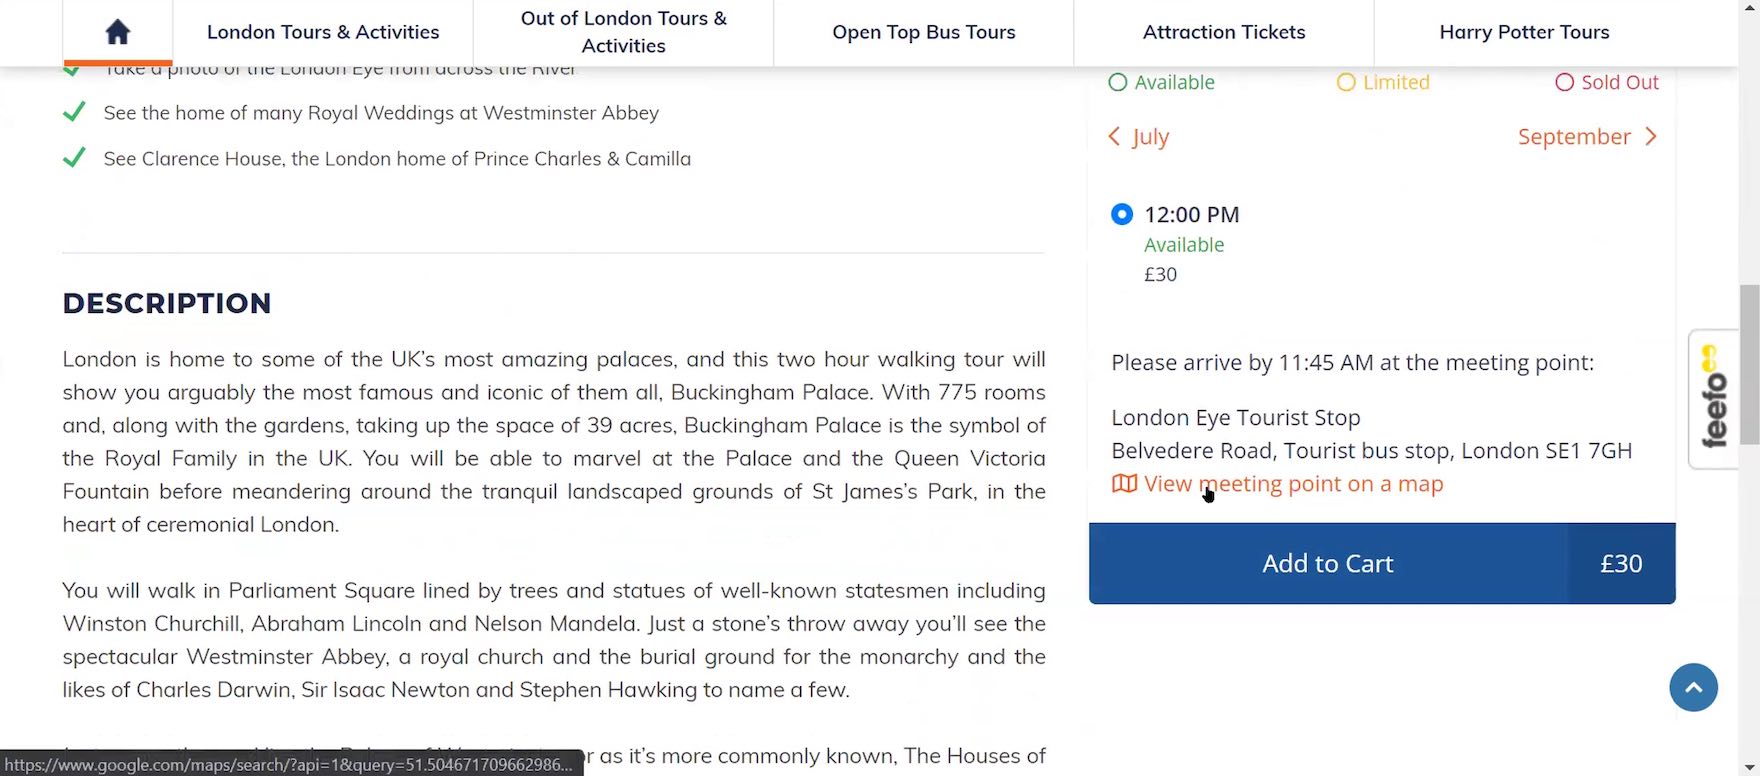Click the left chevron before July

pos(1115,137)
